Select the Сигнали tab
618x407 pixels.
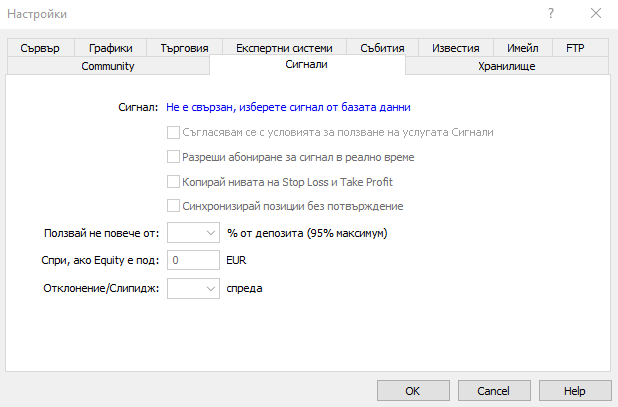[x=307, y=64]
